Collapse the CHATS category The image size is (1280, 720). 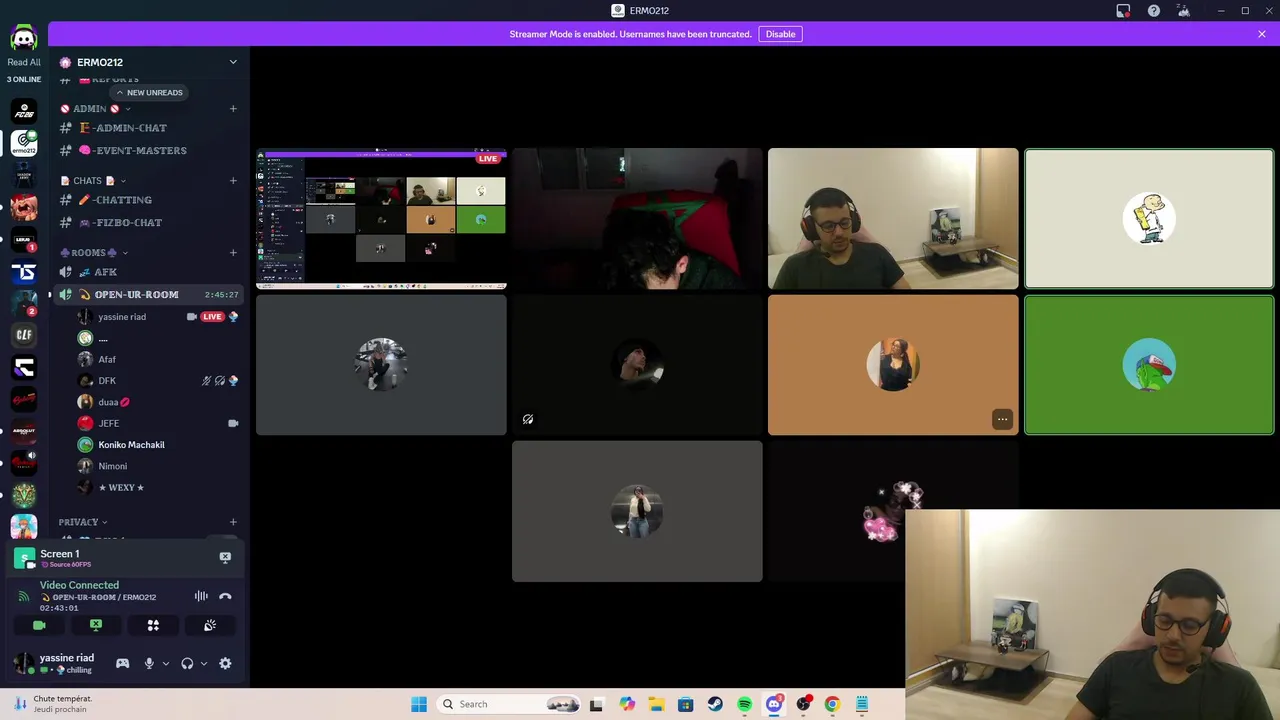91,181
